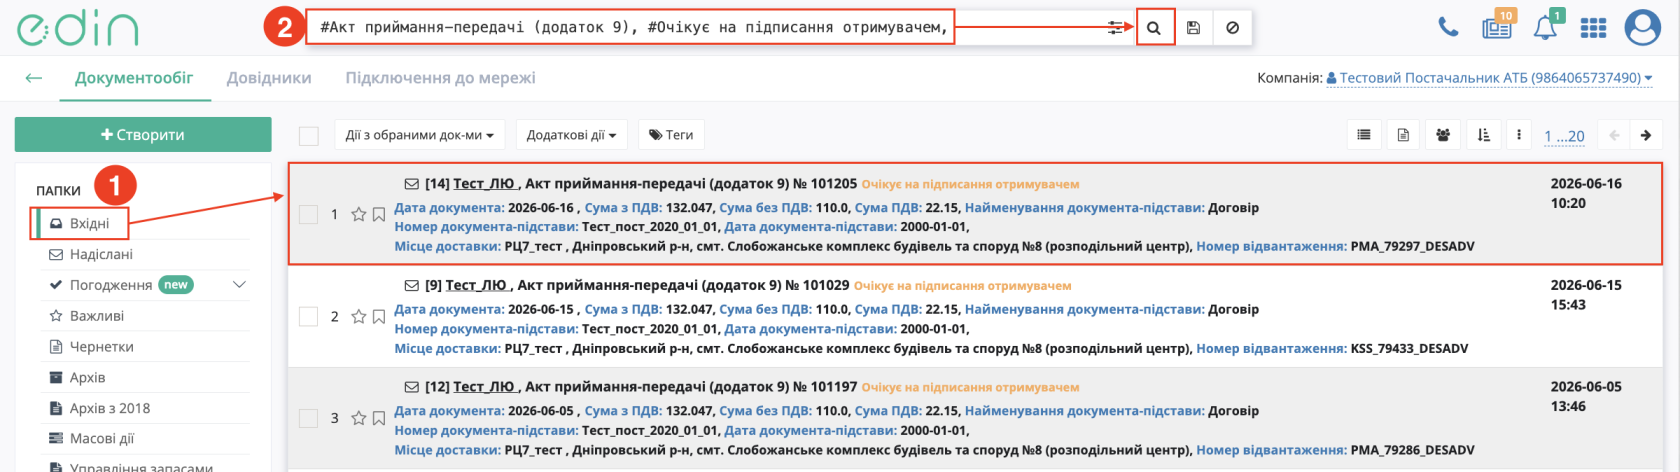Open document Акт приймання-передачі № 101205

tap(690, 184)
